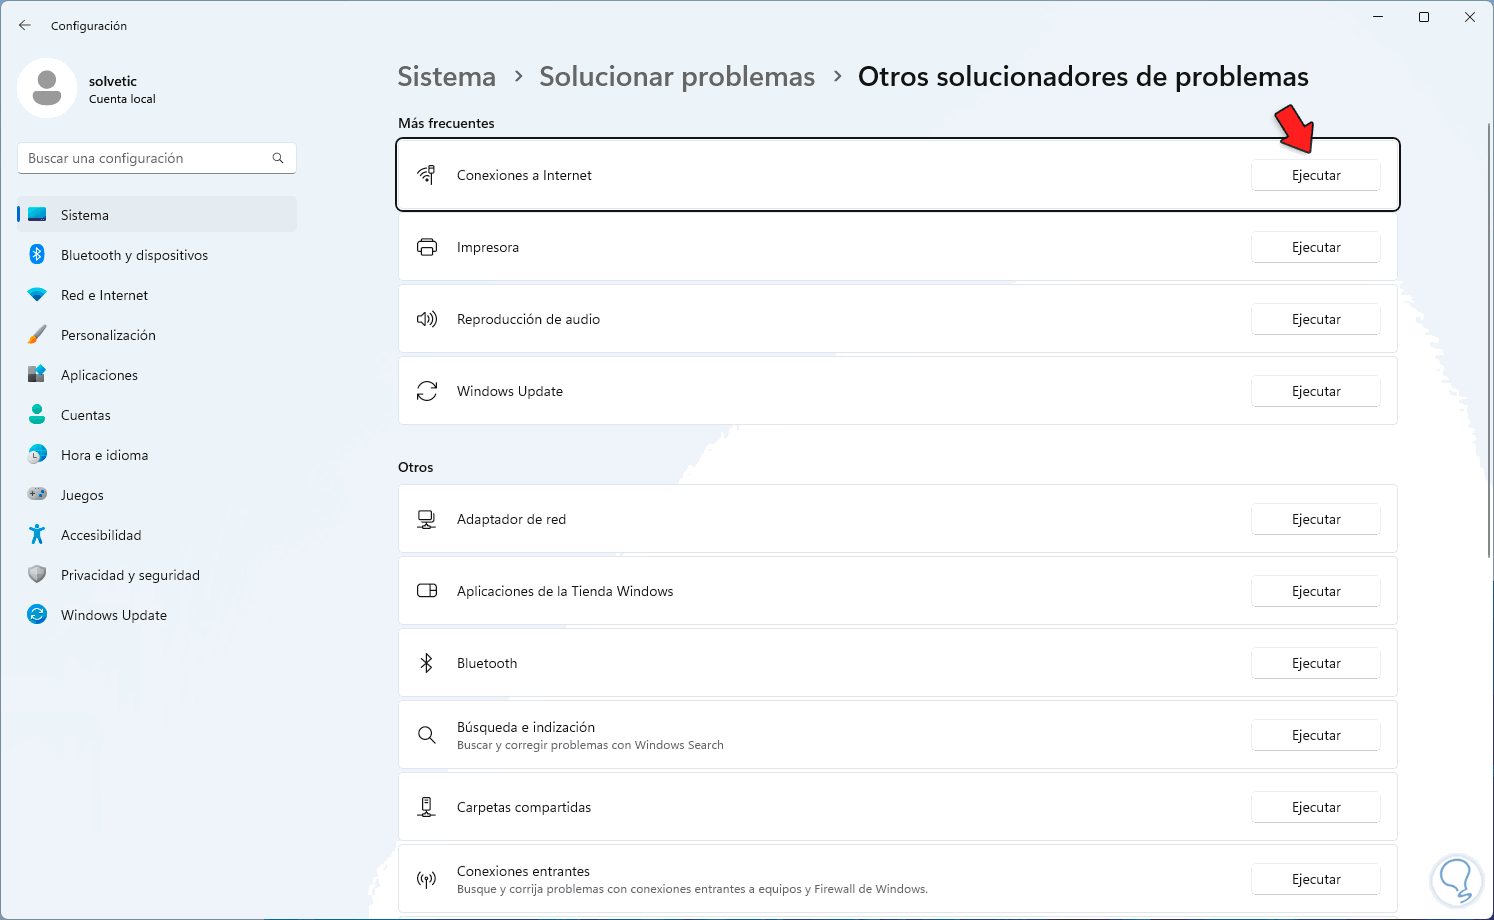The height and width of the screenshot is (920, 1494).
Task: Click the back arrow in title bar
Action: click(25, 25)
